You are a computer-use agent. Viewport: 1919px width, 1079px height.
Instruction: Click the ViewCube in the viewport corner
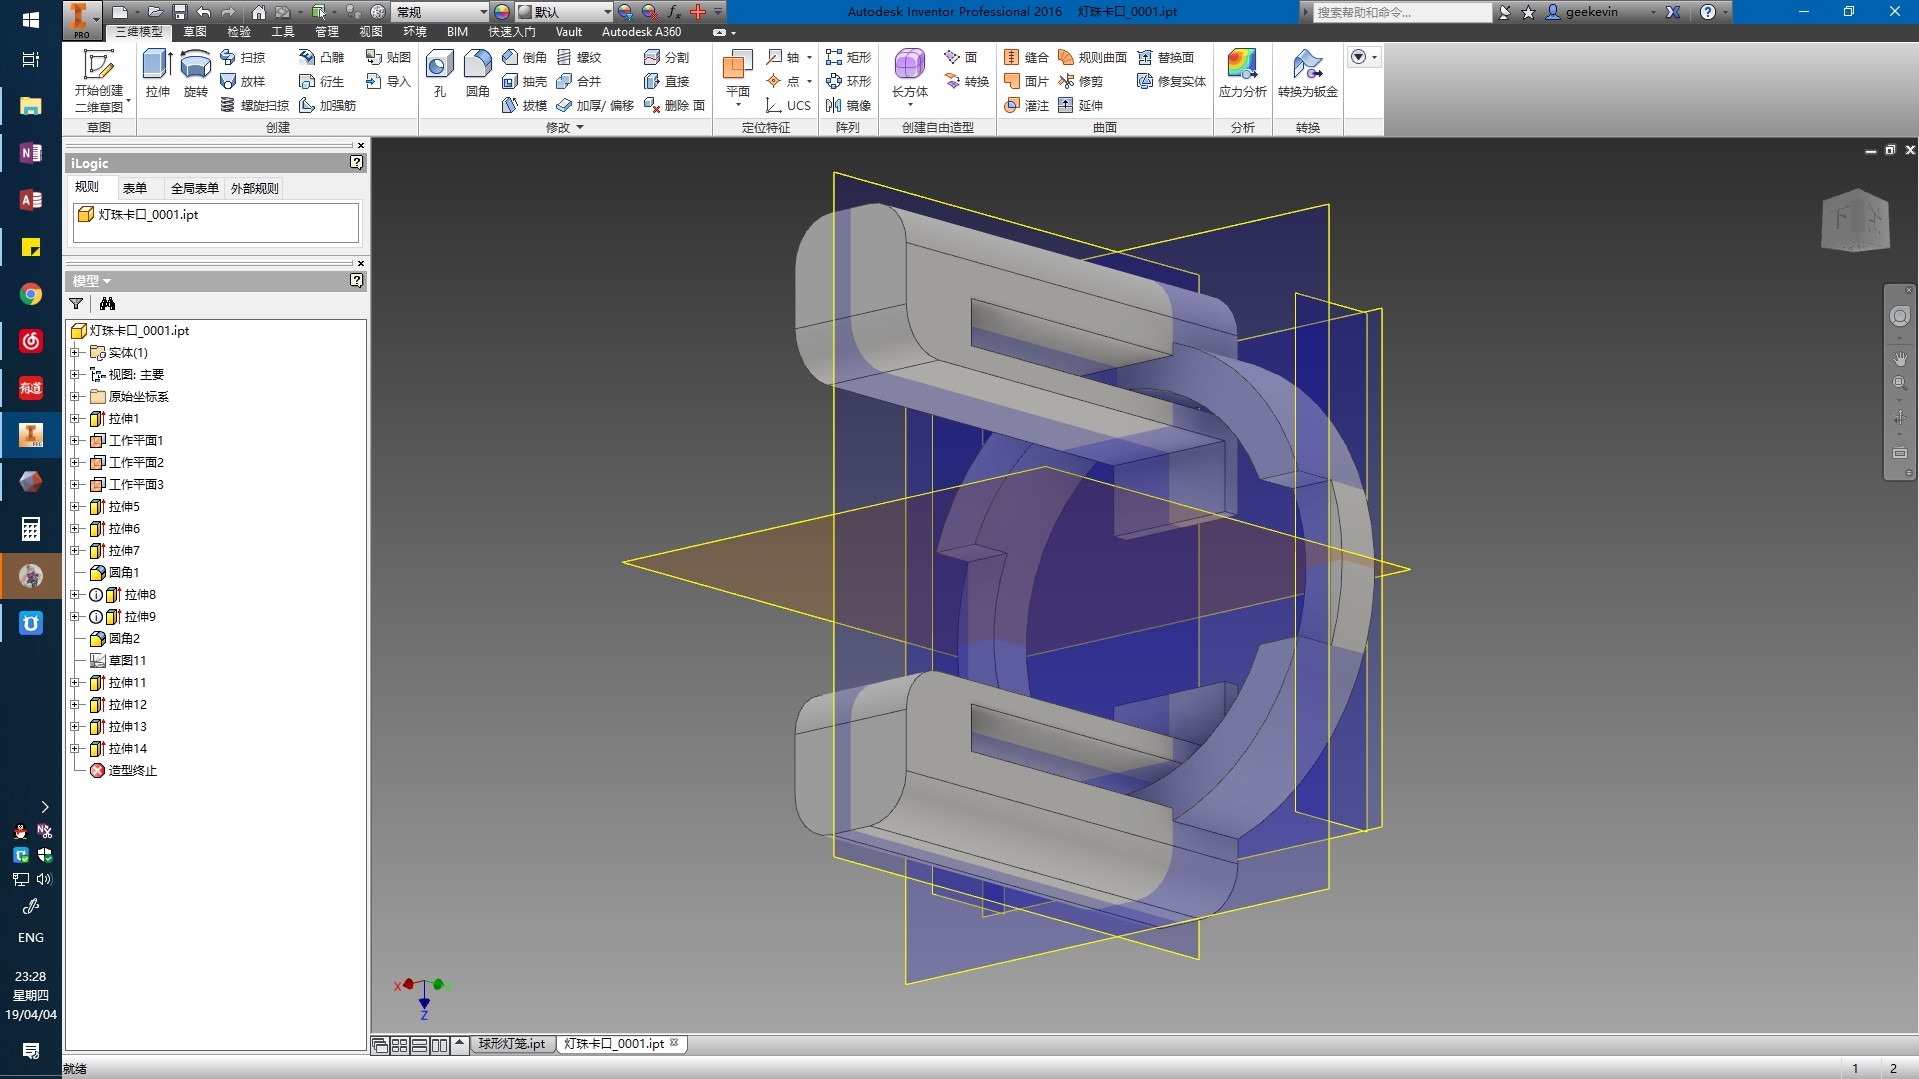(x=1855, y=220)
